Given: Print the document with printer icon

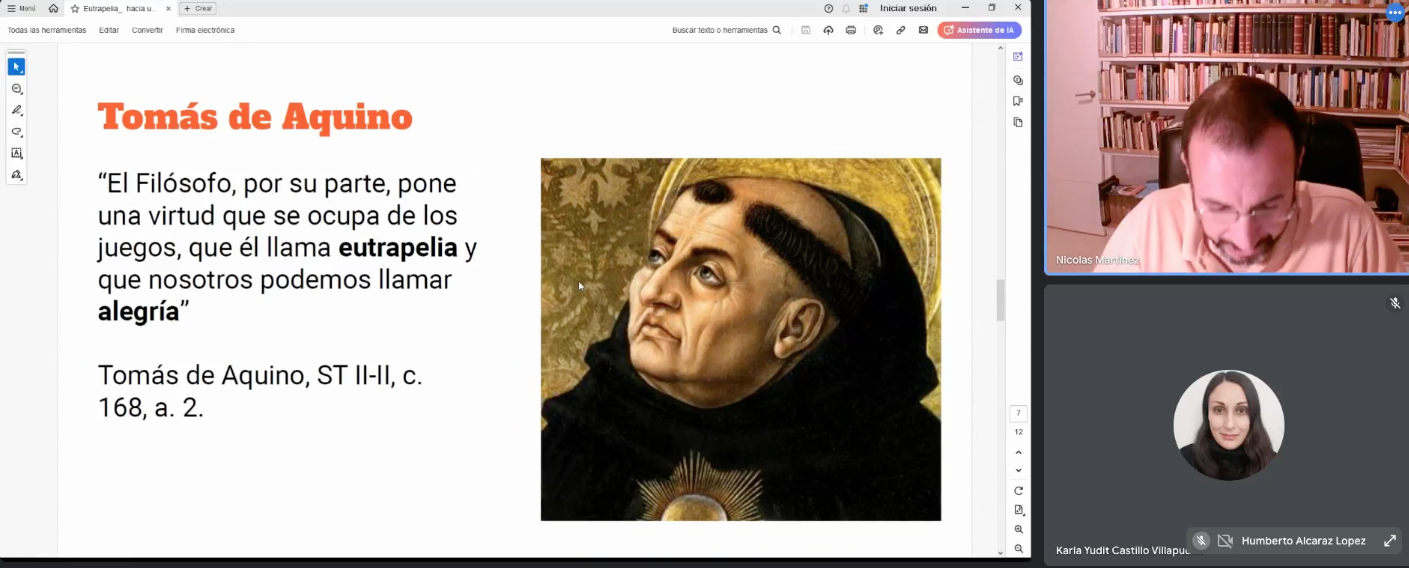Looking at the screenshot, I should (x=851, y=30).
